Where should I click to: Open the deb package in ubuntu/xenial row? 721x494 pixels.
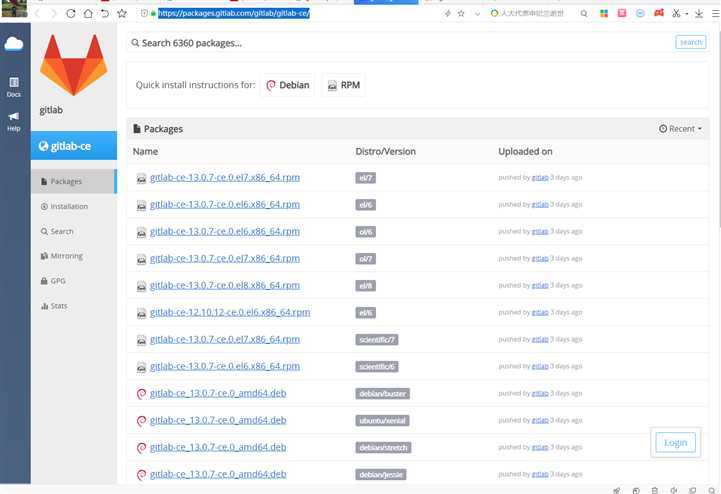click(218, 420)
